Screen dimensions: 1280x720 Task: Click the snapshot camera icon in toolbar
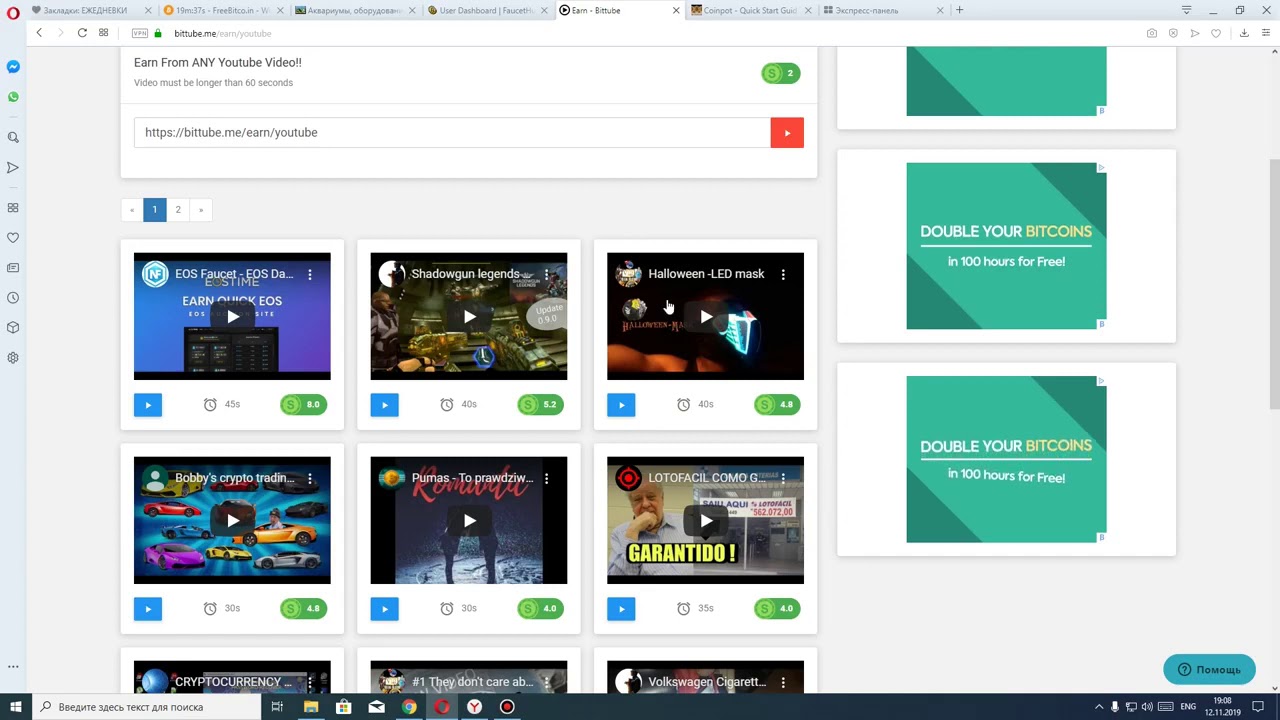1152,33
